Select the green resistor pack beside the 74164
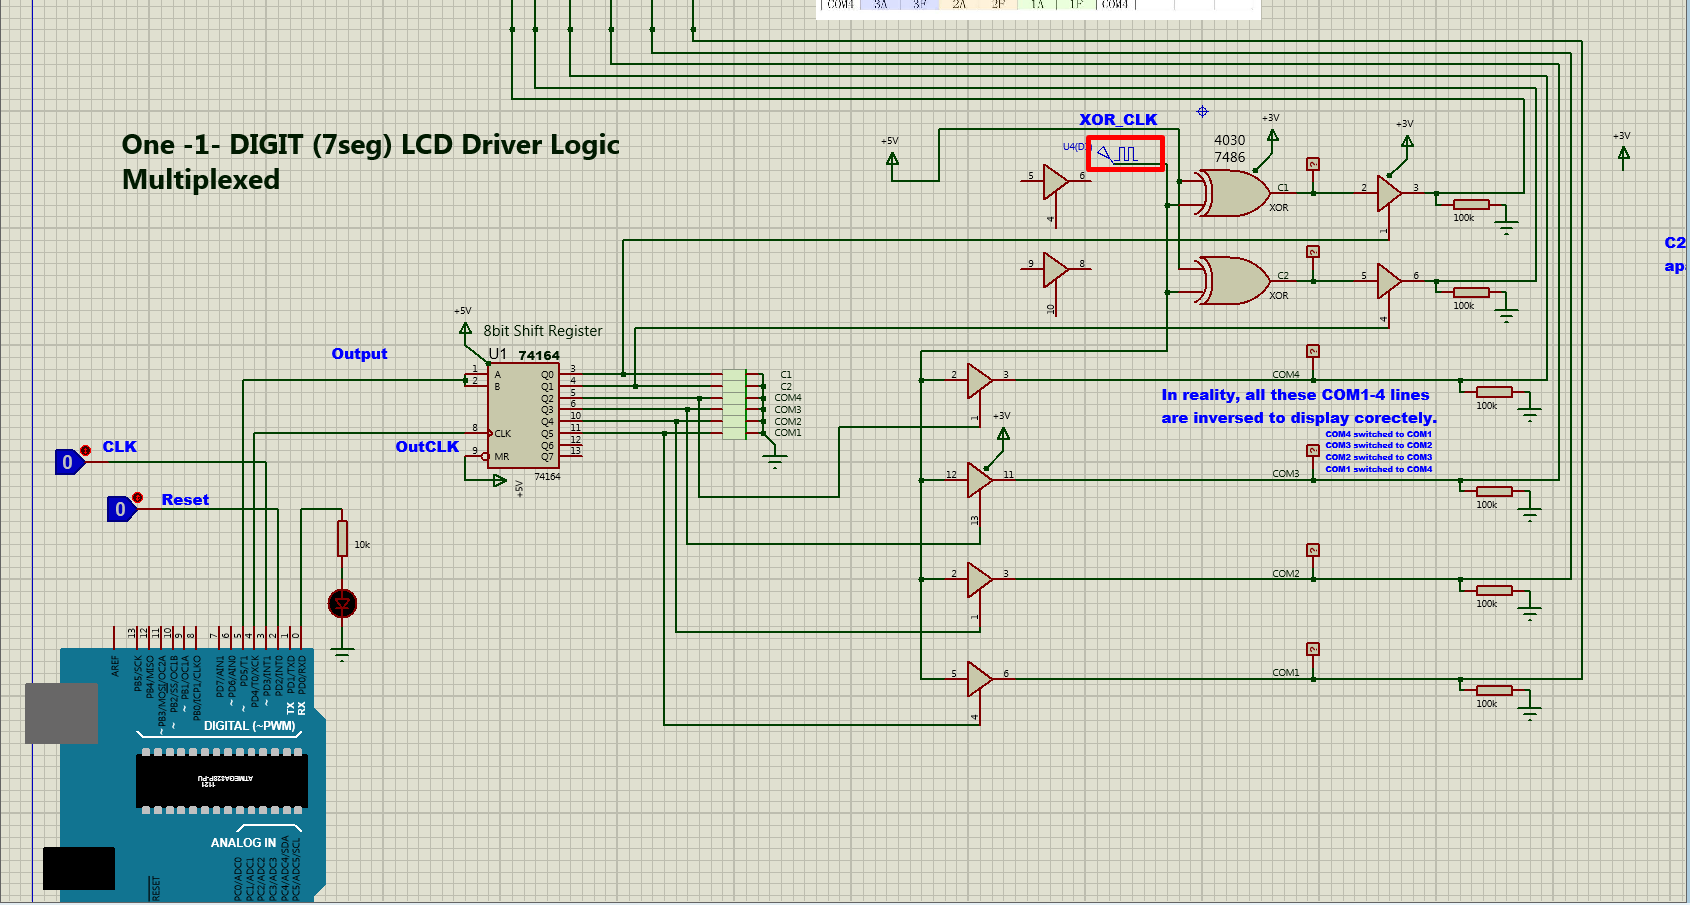Screen dimensions: 1690x905 [x=734, y=404]
